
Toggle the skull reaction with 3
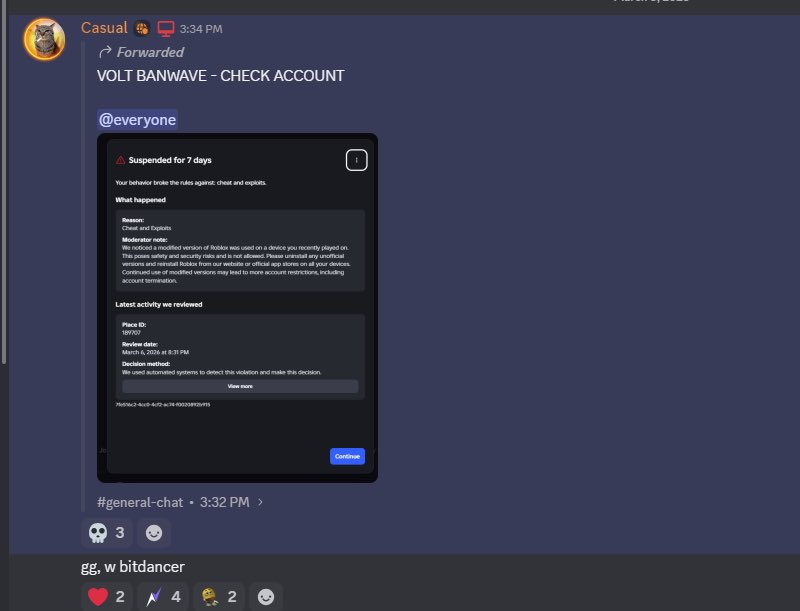[x=107, y=533]
